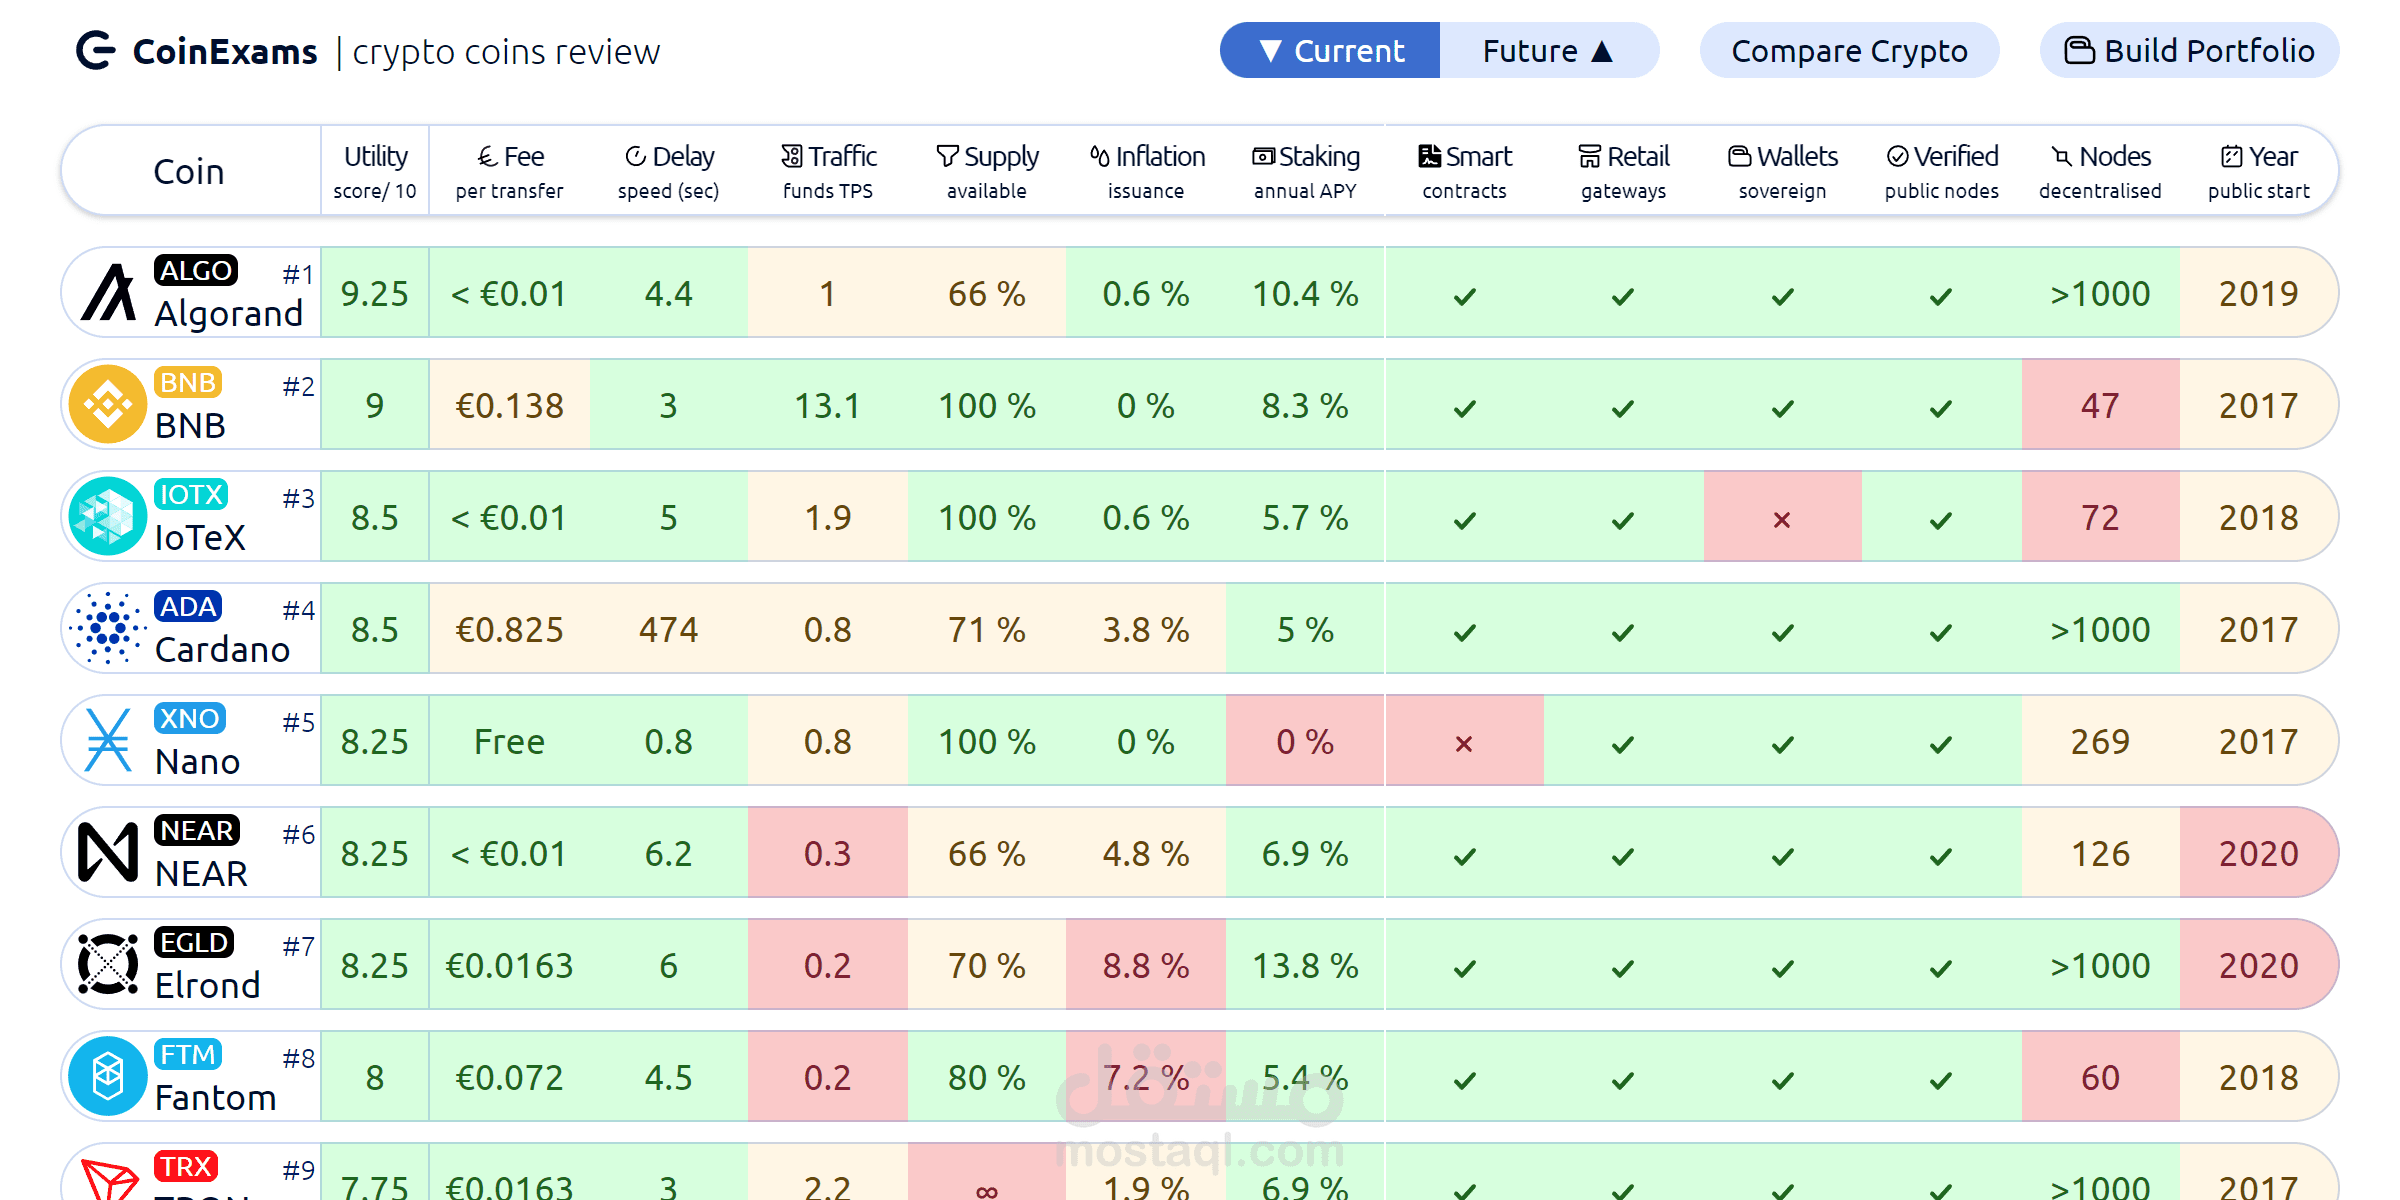Click the Traffic column icon
Screen dimensions: 2400x1200
tap(792, 157)
